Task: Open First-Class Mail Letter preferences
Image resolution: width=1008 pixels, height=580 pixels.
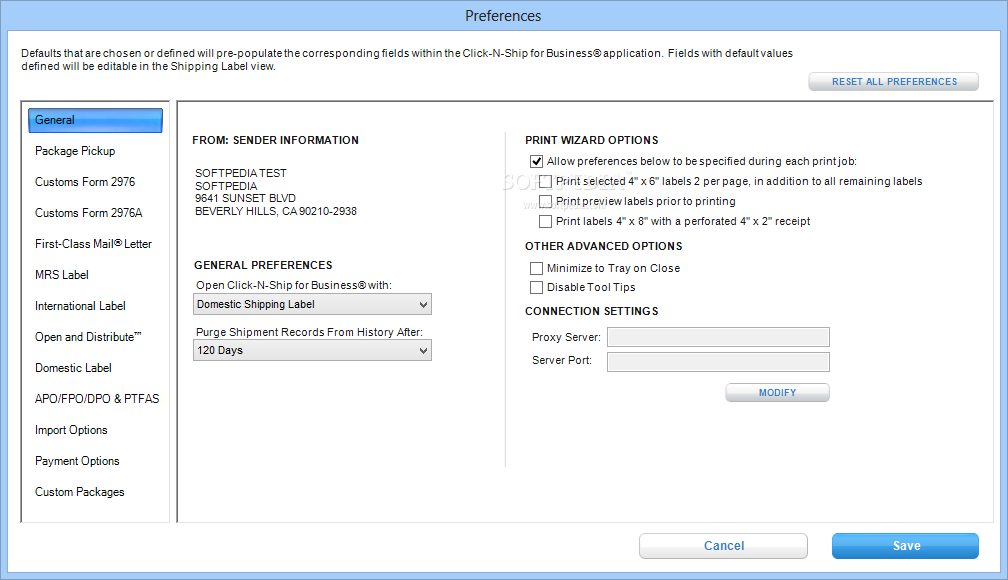Action: click(x=93, y=244)
